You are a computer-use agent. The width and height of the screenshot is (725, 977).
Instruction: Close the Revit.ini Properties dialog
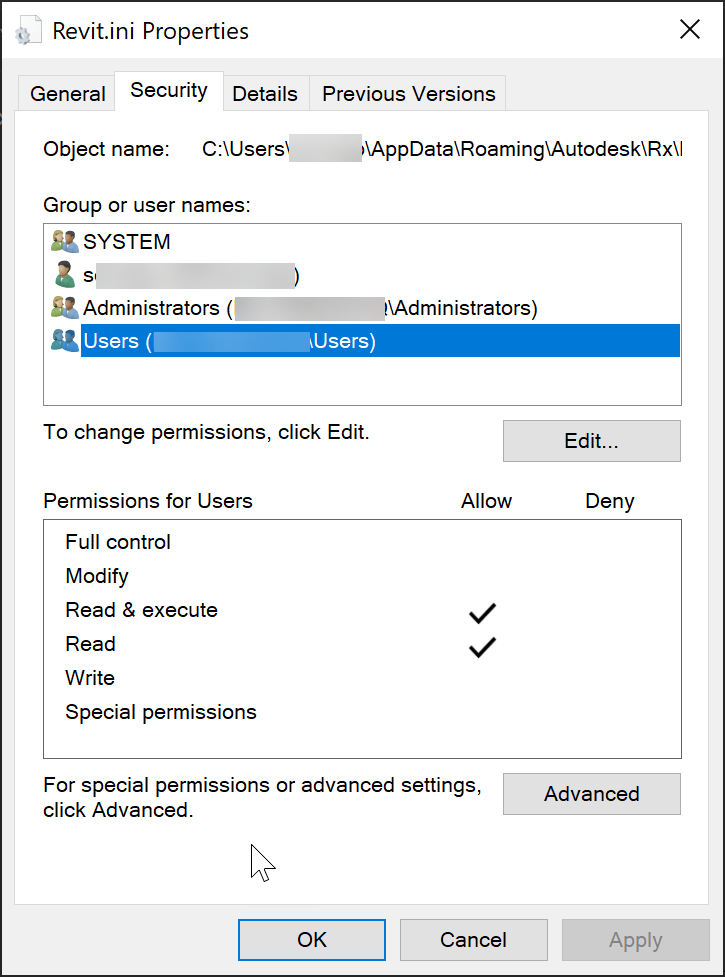click(690, 30)
